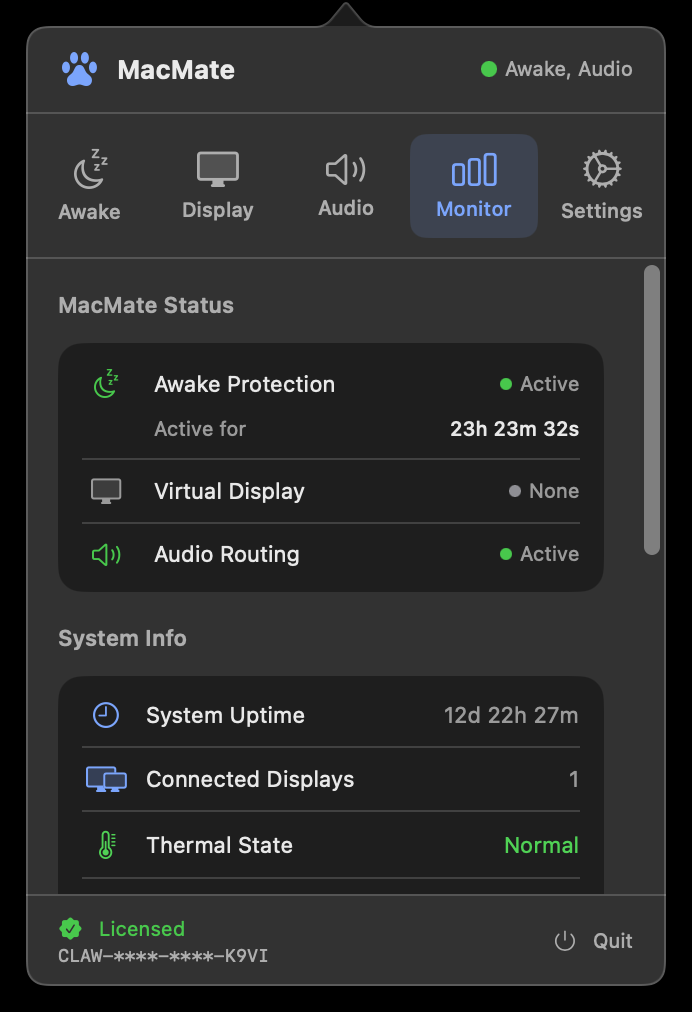The image size is (692, 1012).
Task: Toggle Audio Routing Active status
Action: 540,554
